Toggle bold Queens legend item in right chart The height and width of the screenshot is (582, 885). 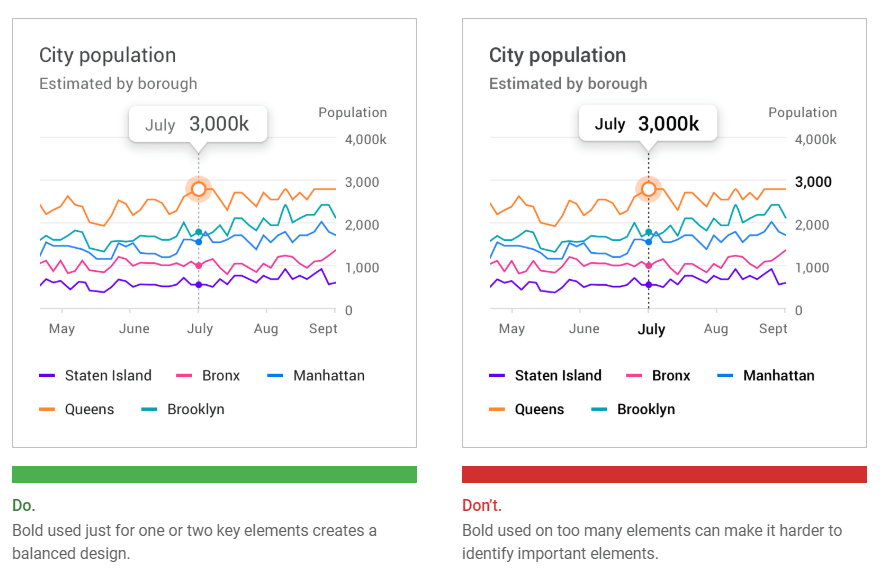click(539, 409)
